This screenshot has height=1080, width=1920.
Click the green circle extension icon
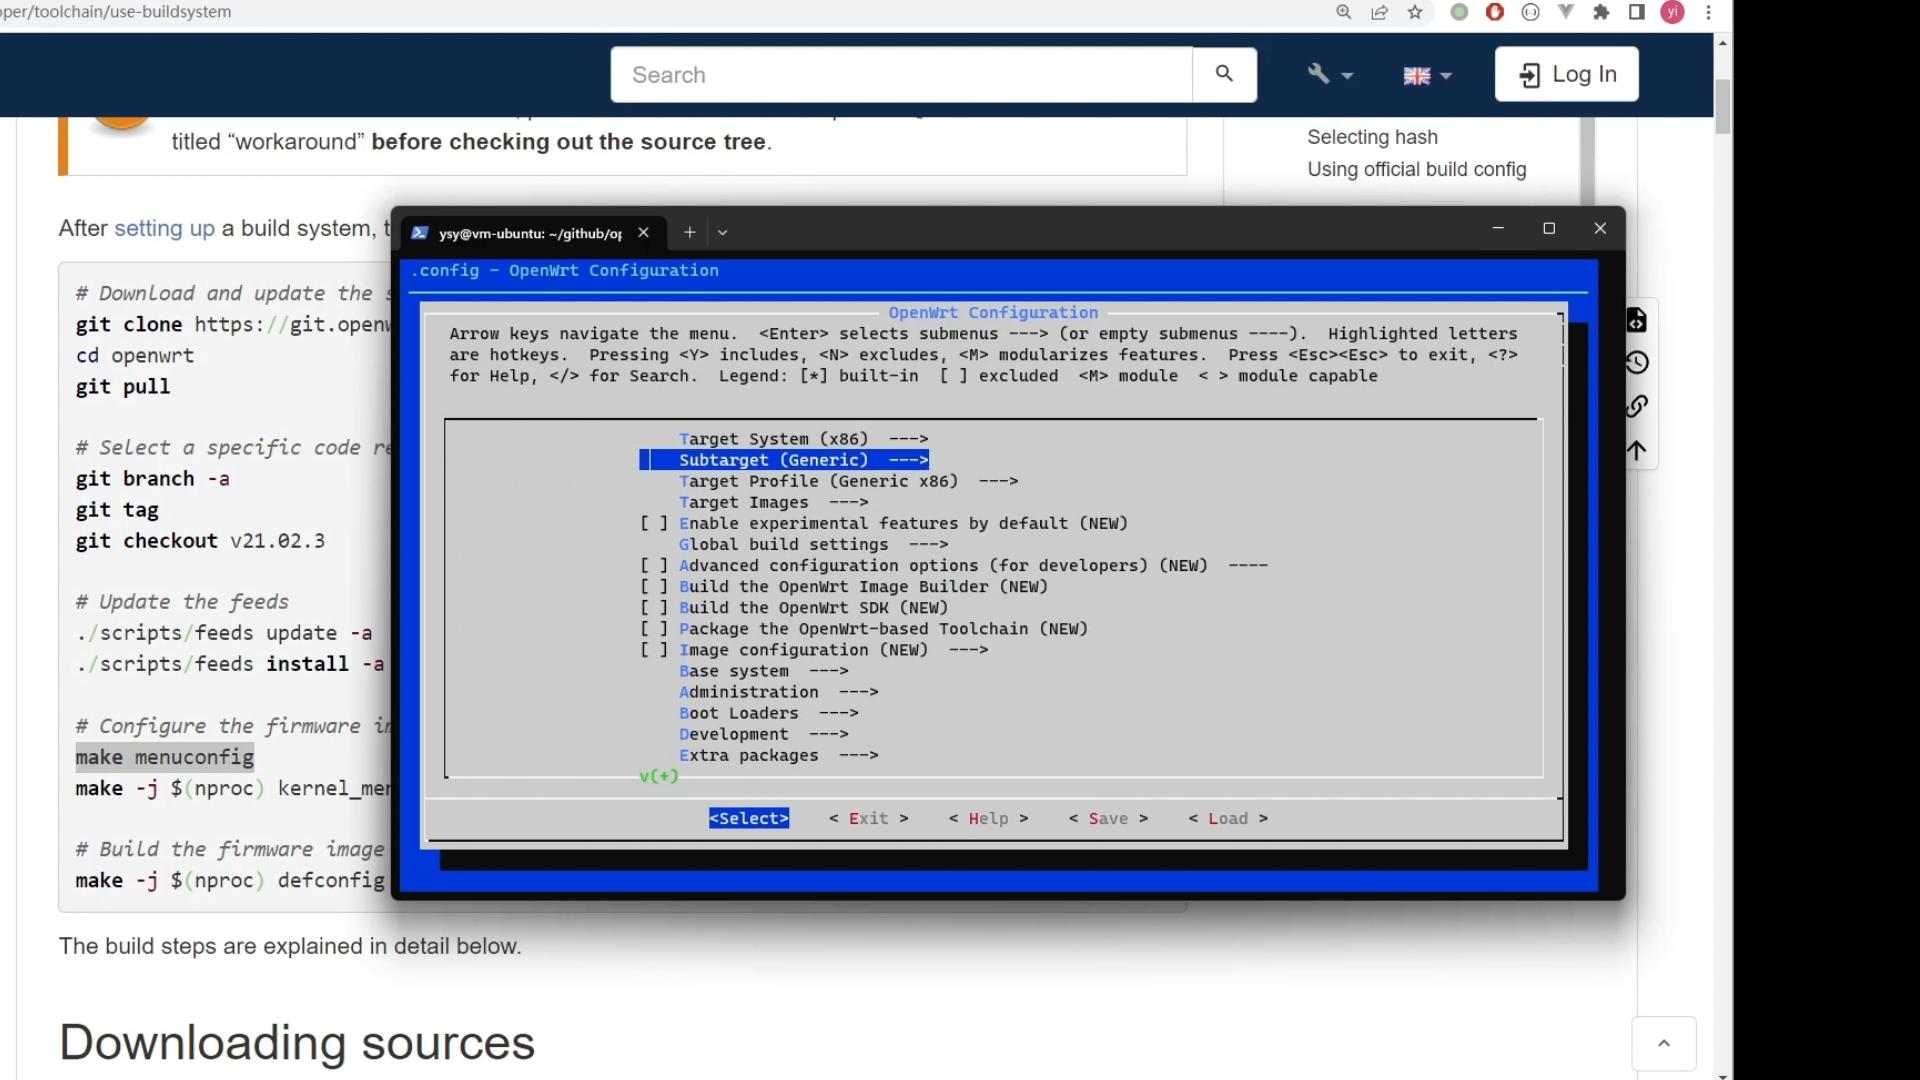click(1459, 12)
